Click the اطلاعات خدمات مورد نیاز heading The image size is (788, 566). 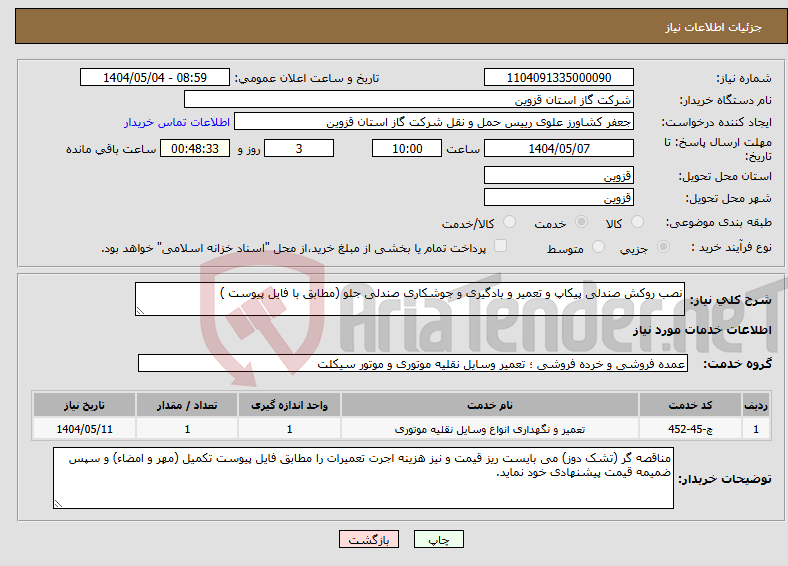coord(702,330)
